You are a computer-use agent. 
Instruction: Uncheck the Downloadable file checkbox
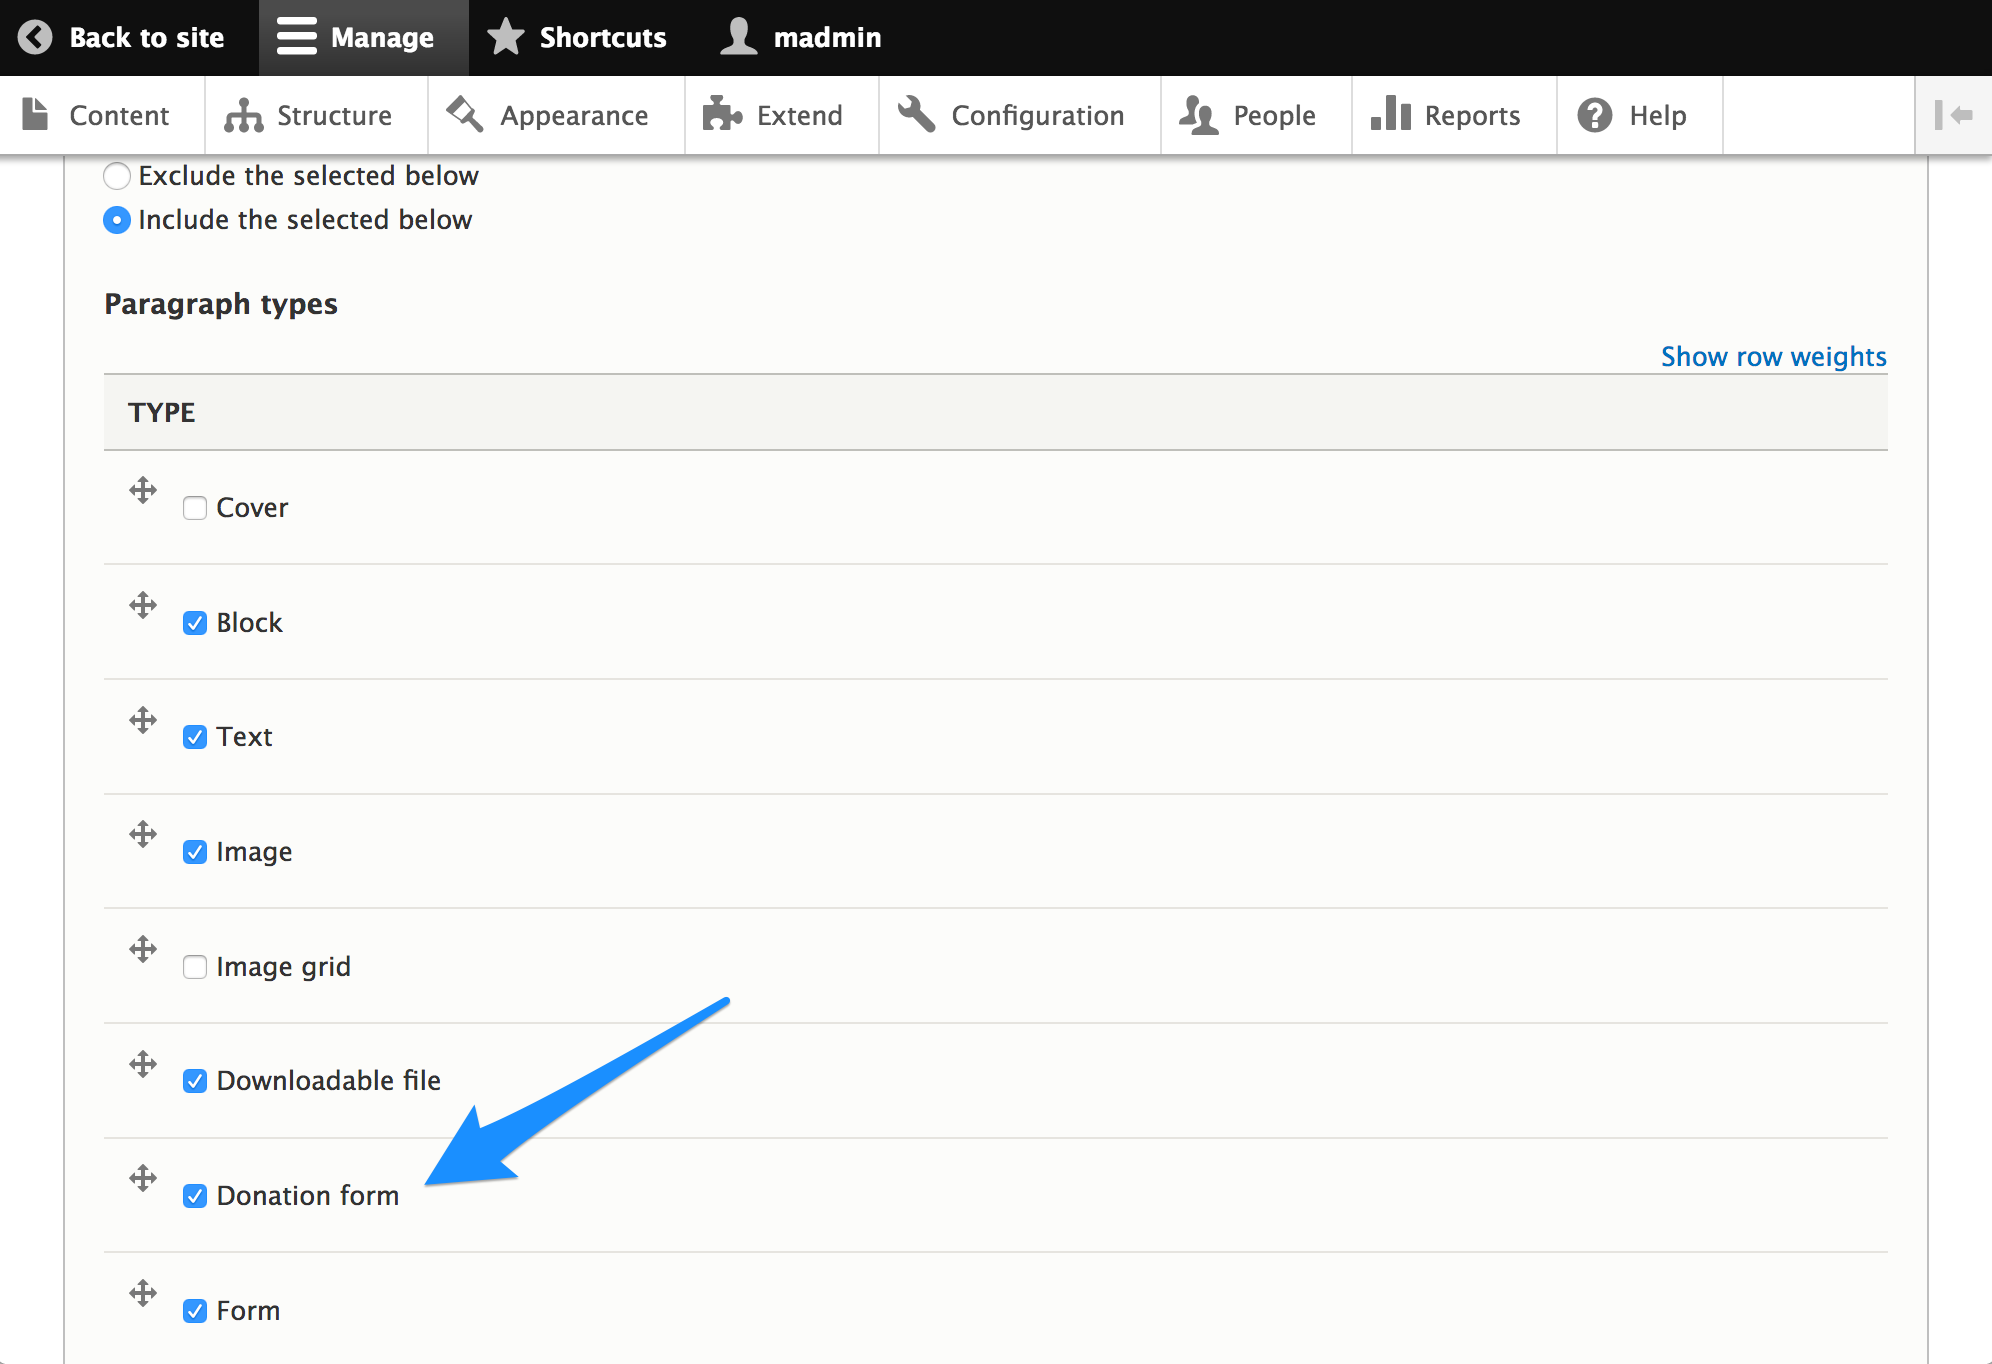click(195, 1081)
